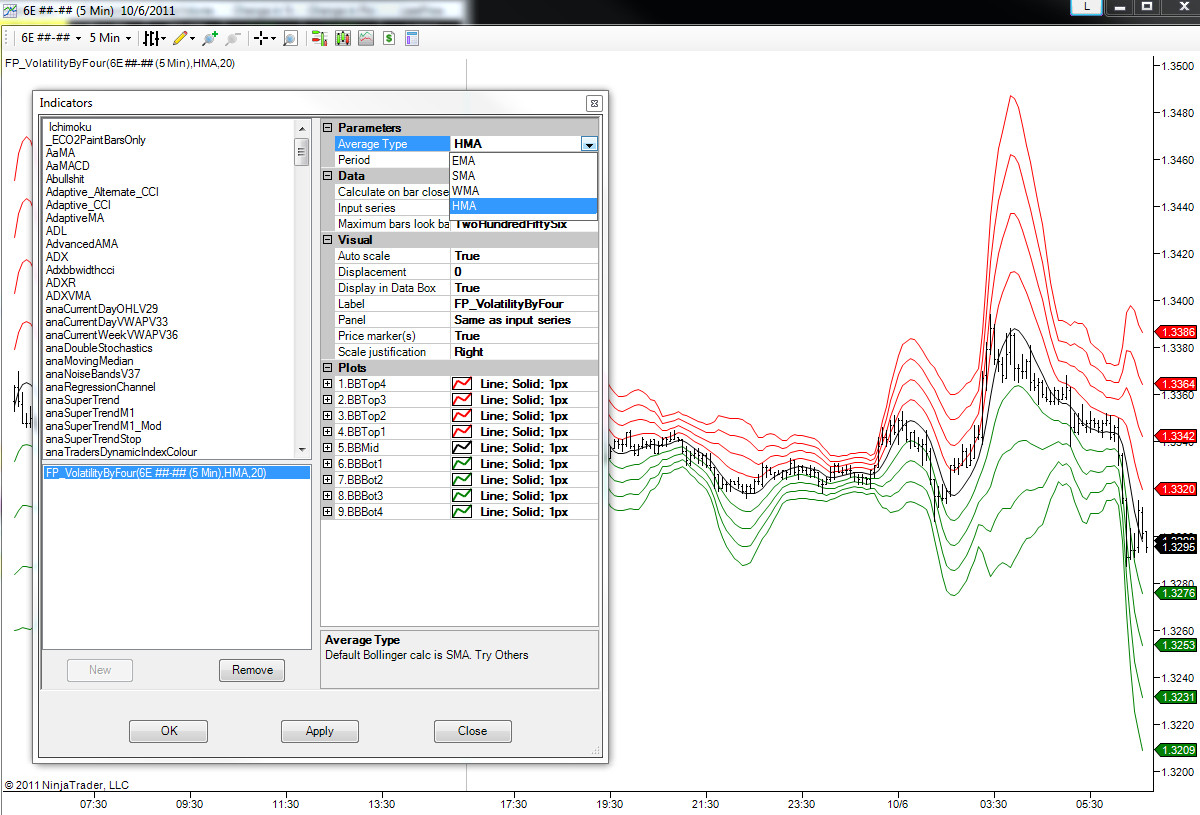Expand the 7.BBBot2 plot

point(327,480)
